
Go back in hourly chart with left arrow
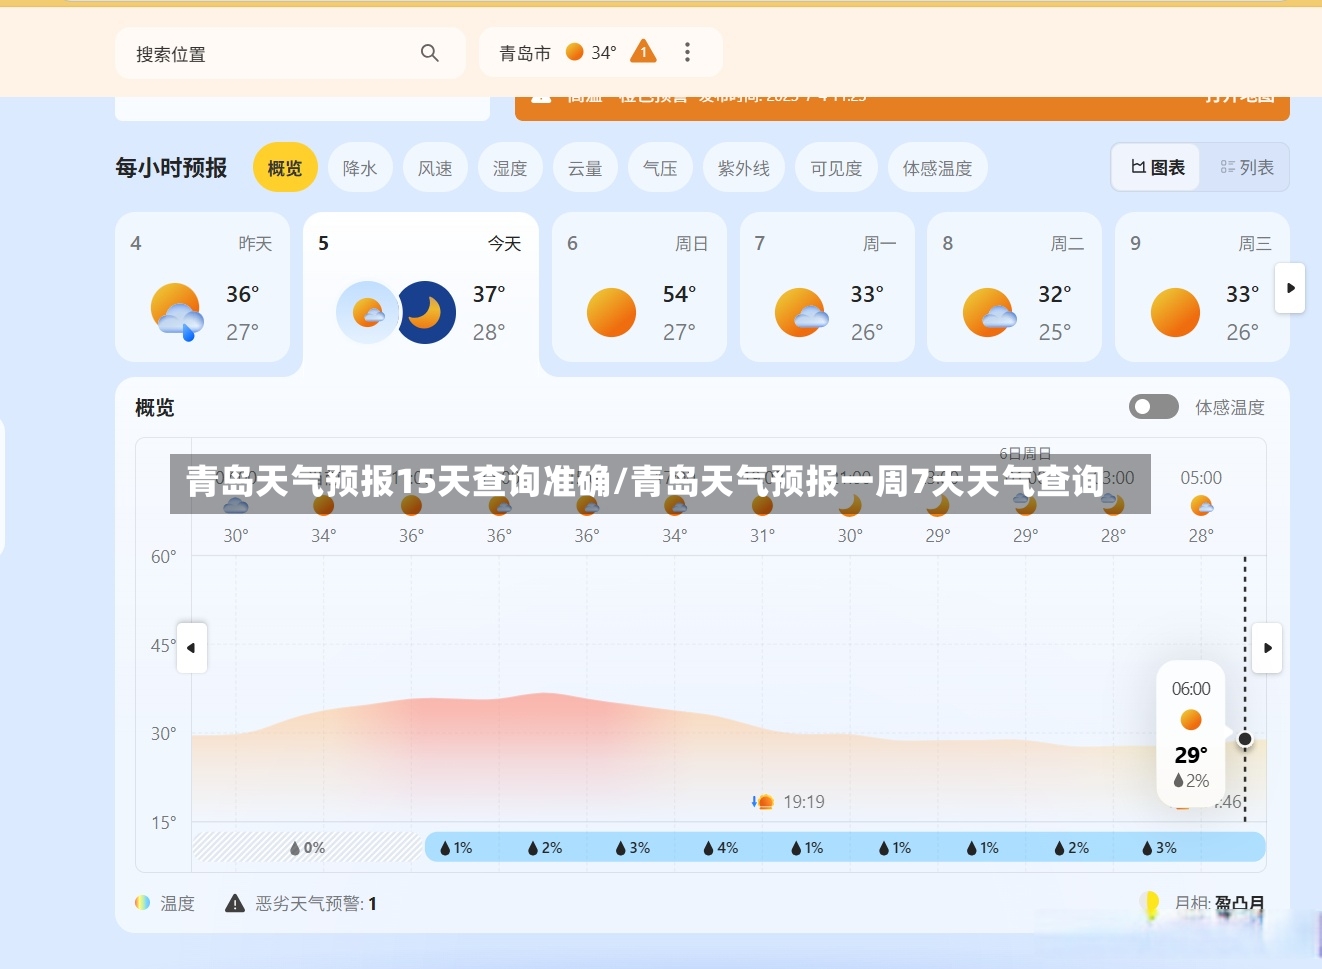tap(191, 648)
